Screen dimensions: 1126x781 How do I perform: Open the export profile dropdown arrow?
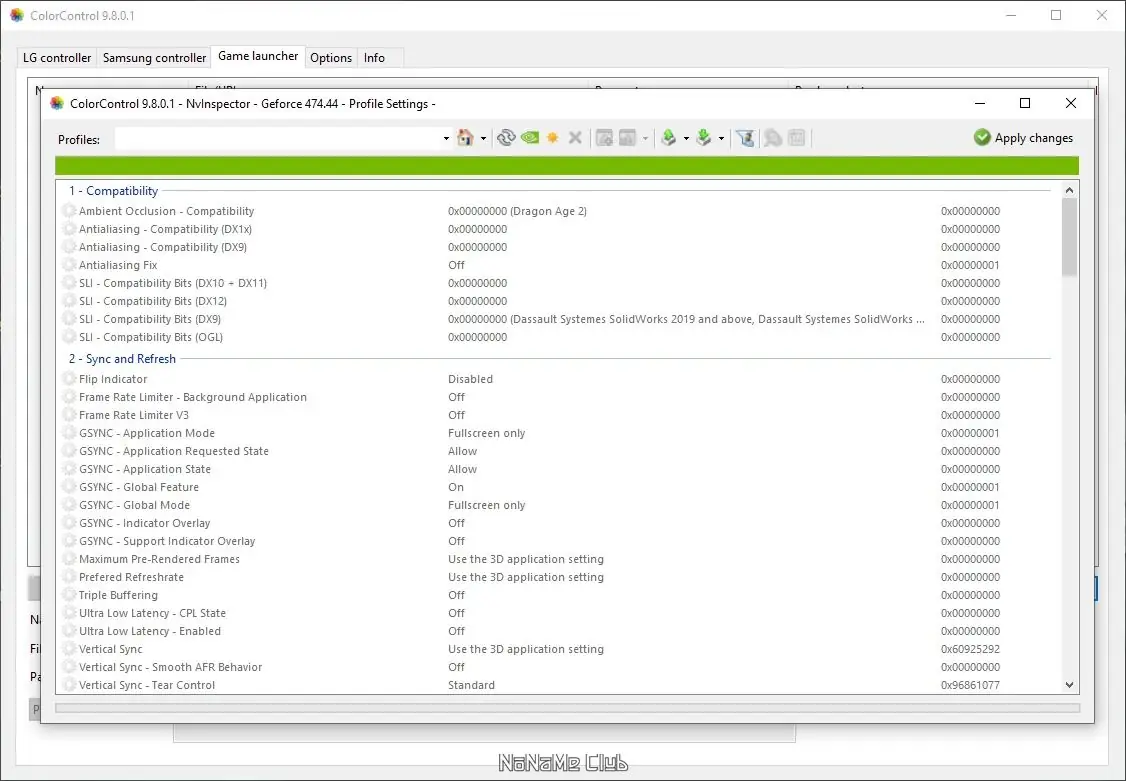click(686, 139)
